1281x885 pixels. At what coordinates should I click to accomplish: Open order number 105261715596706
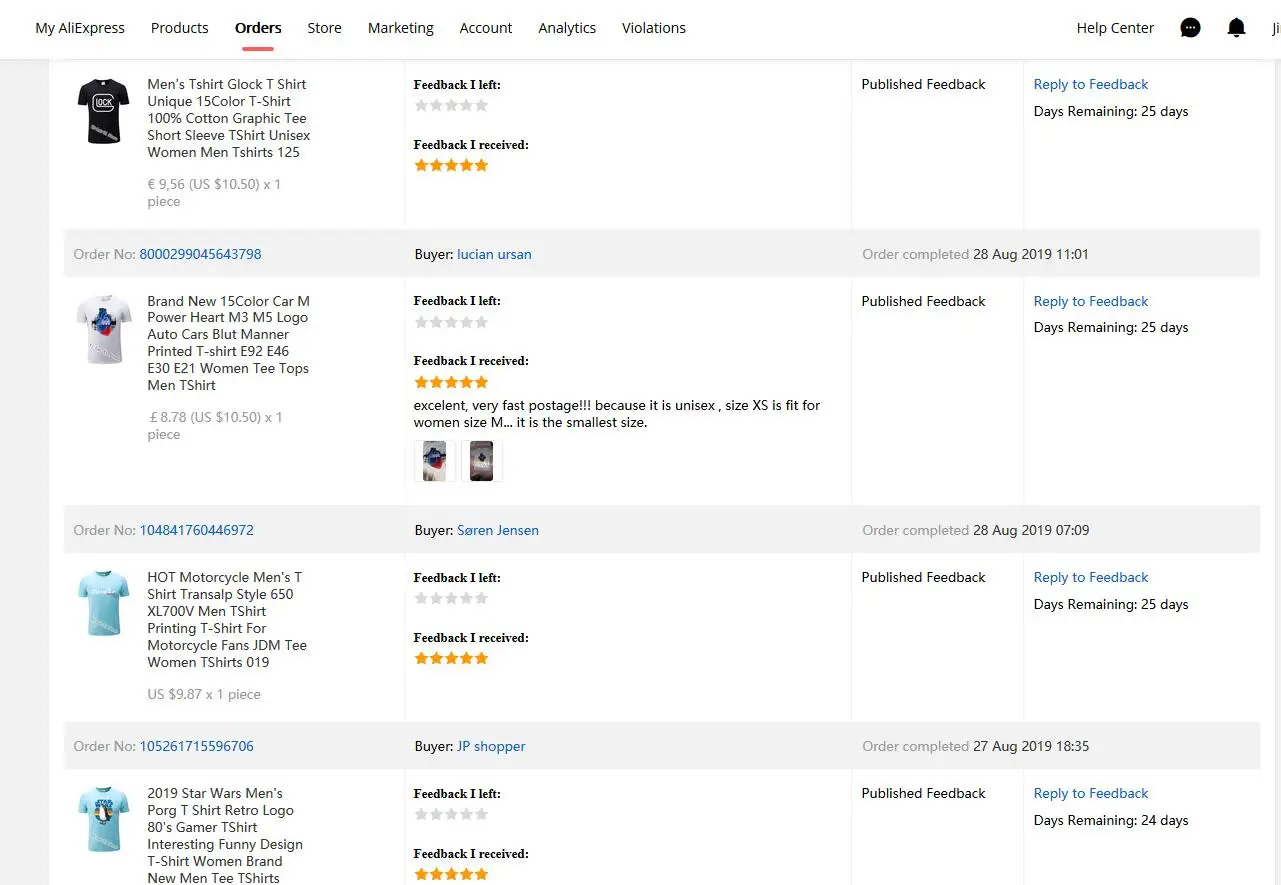pos(196,746)
